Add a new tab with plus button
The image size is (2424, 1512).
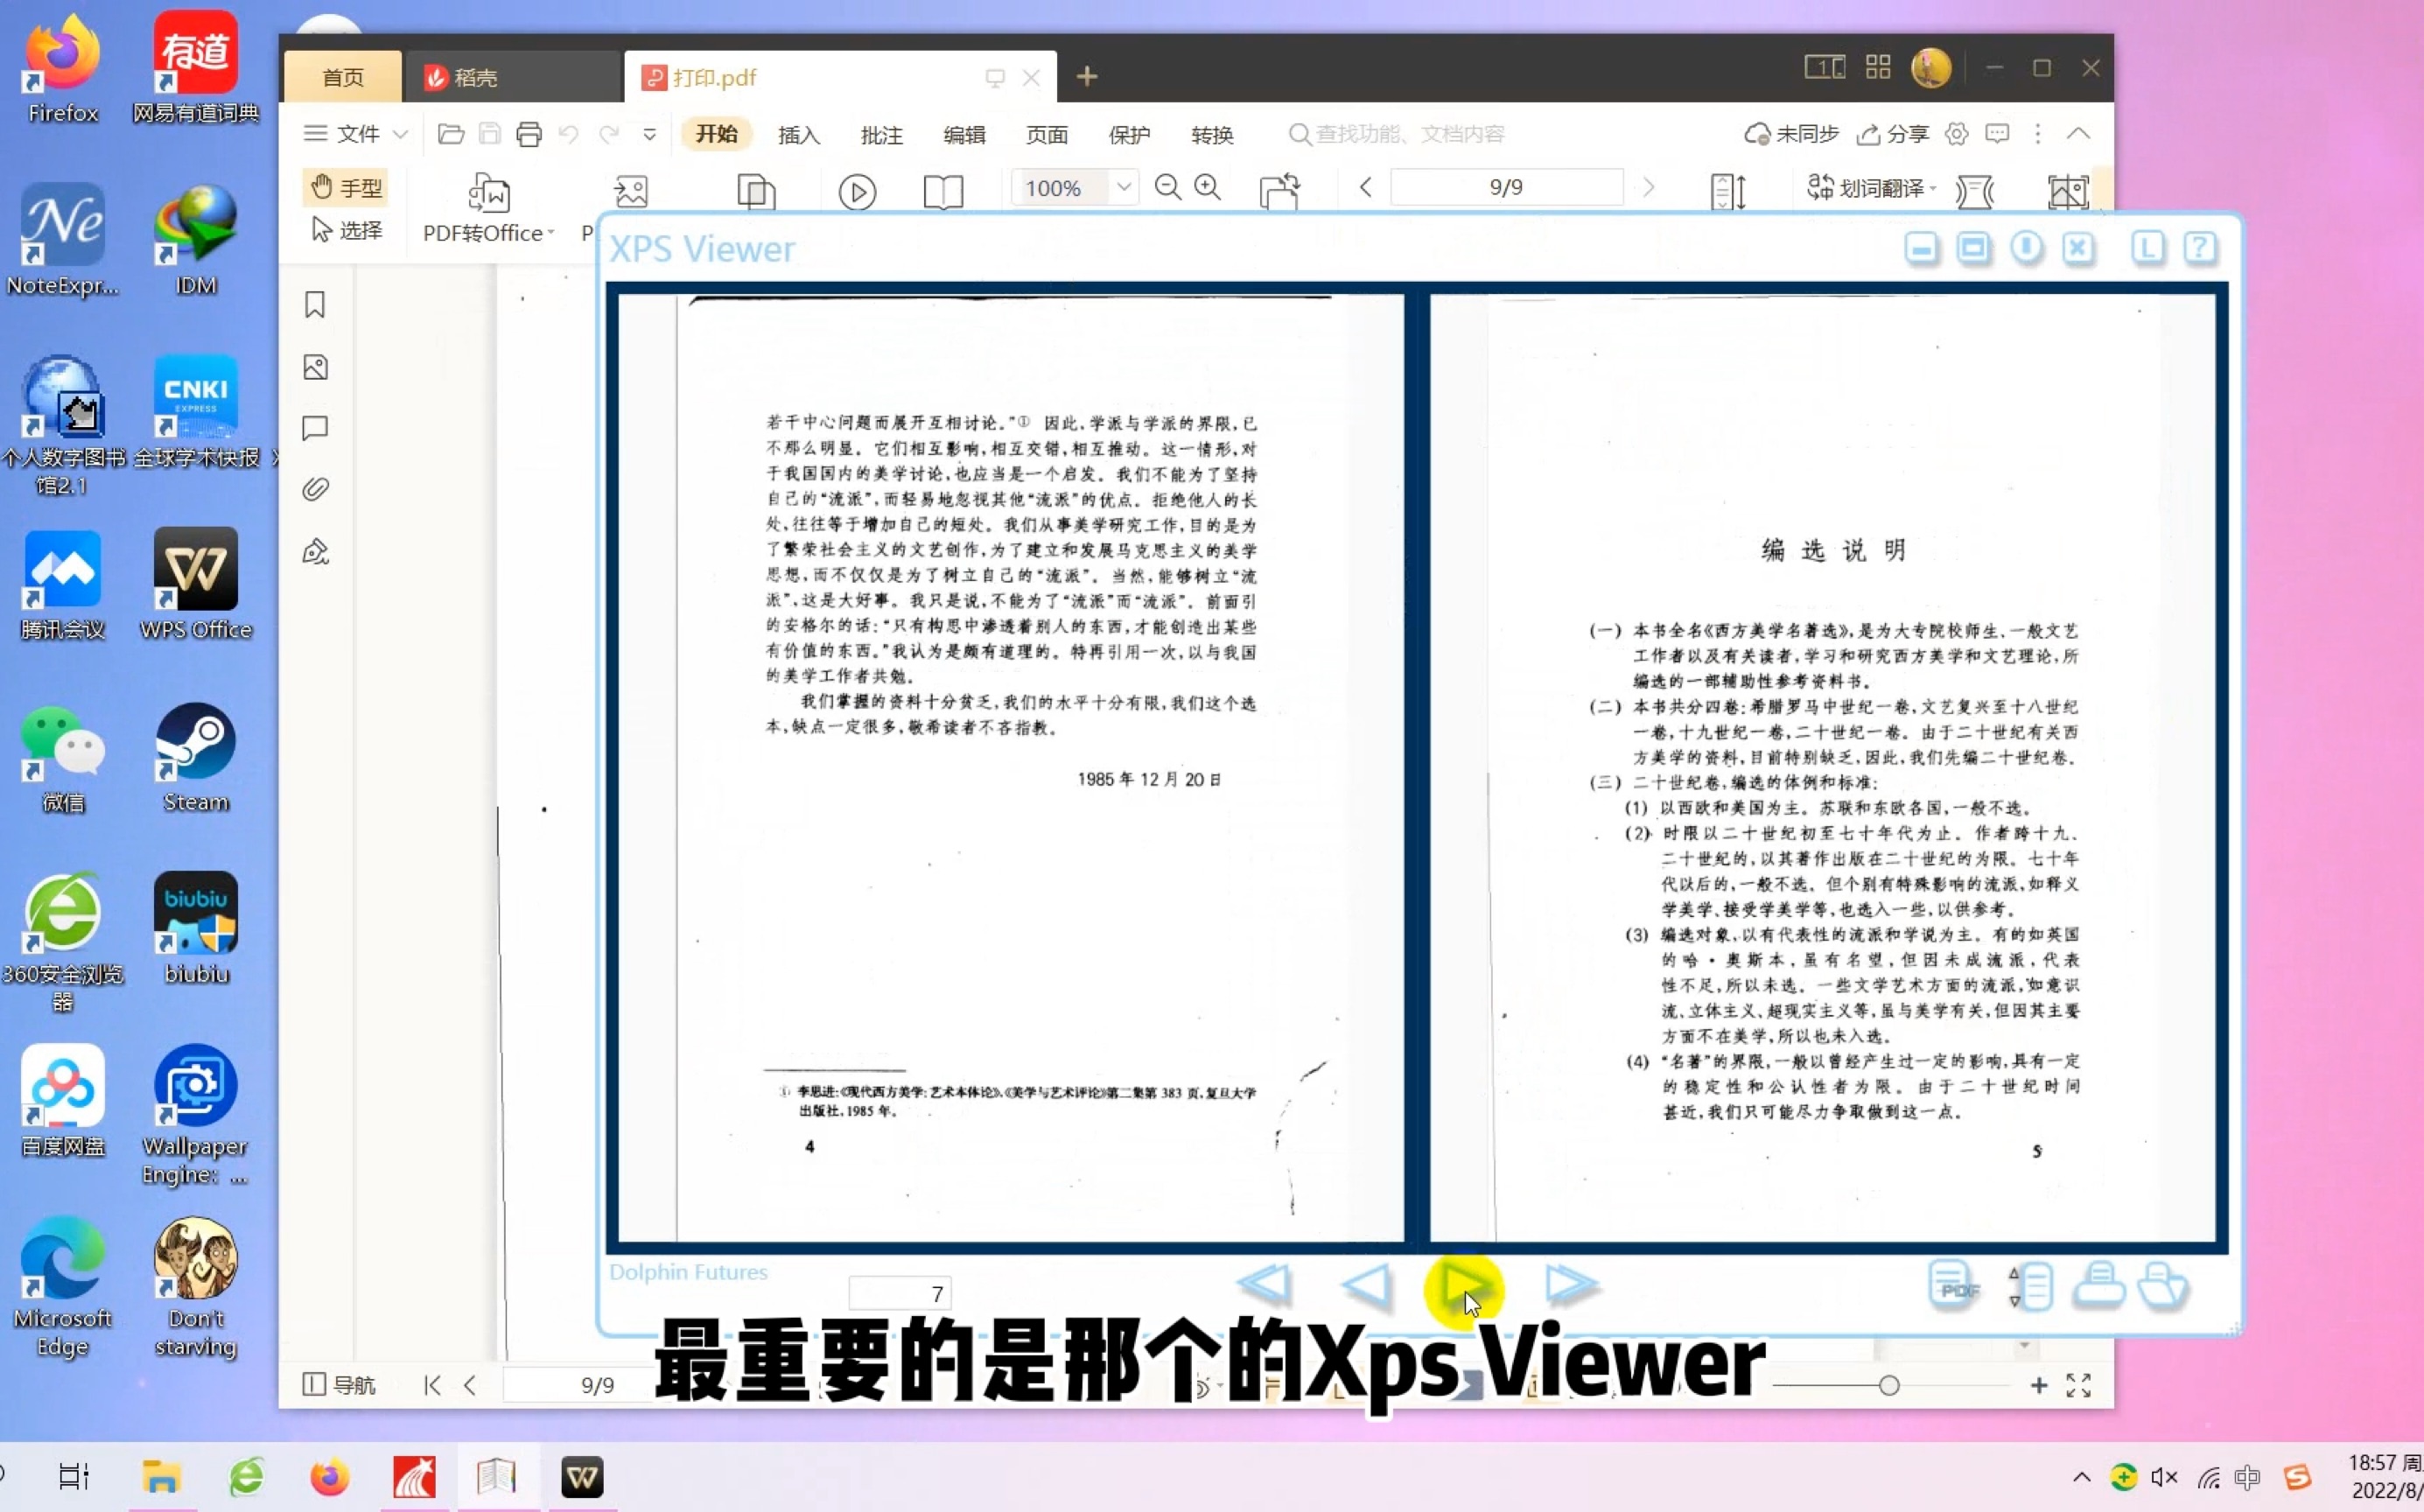(1087, 76)
